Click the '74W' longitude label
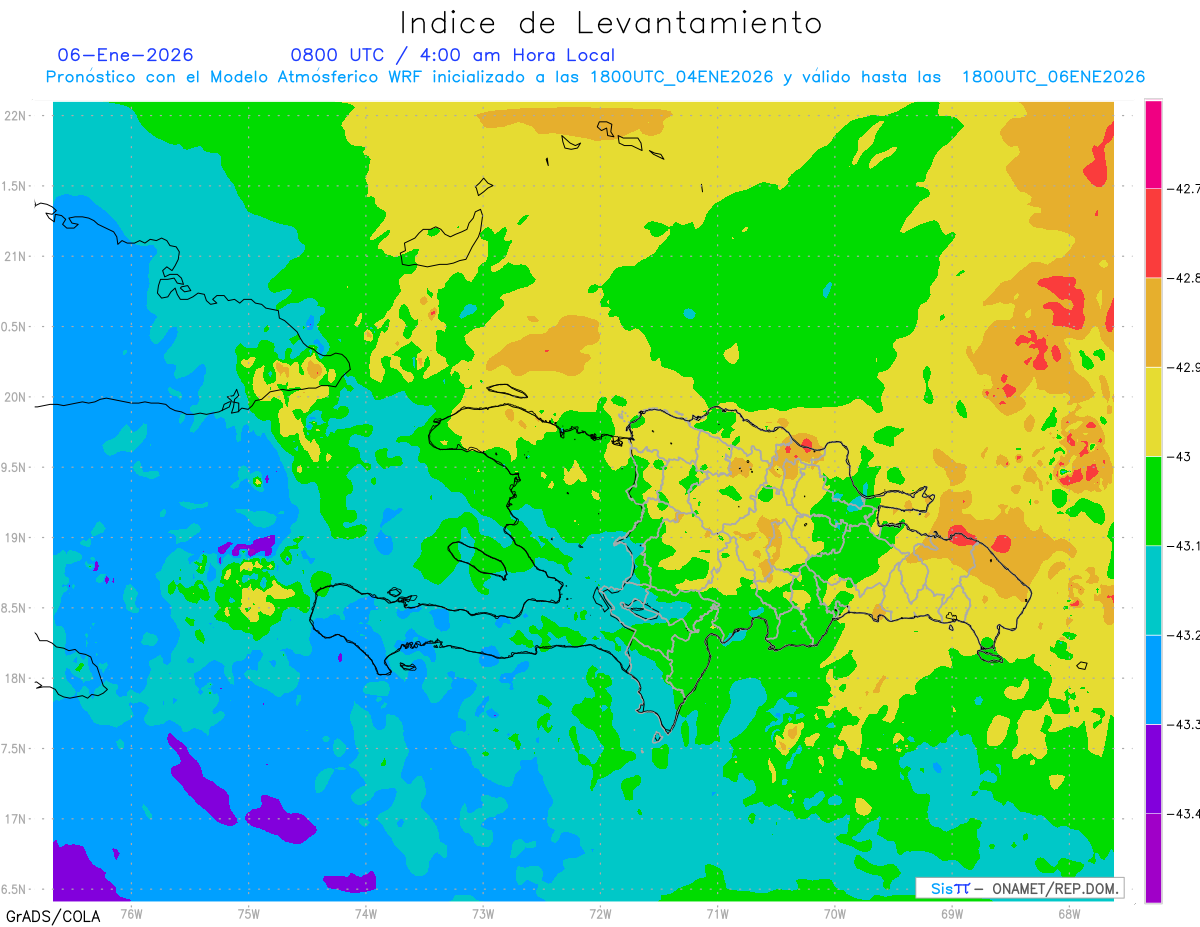The width and height of the screenshot is (1200, 927). pos(366,914)
